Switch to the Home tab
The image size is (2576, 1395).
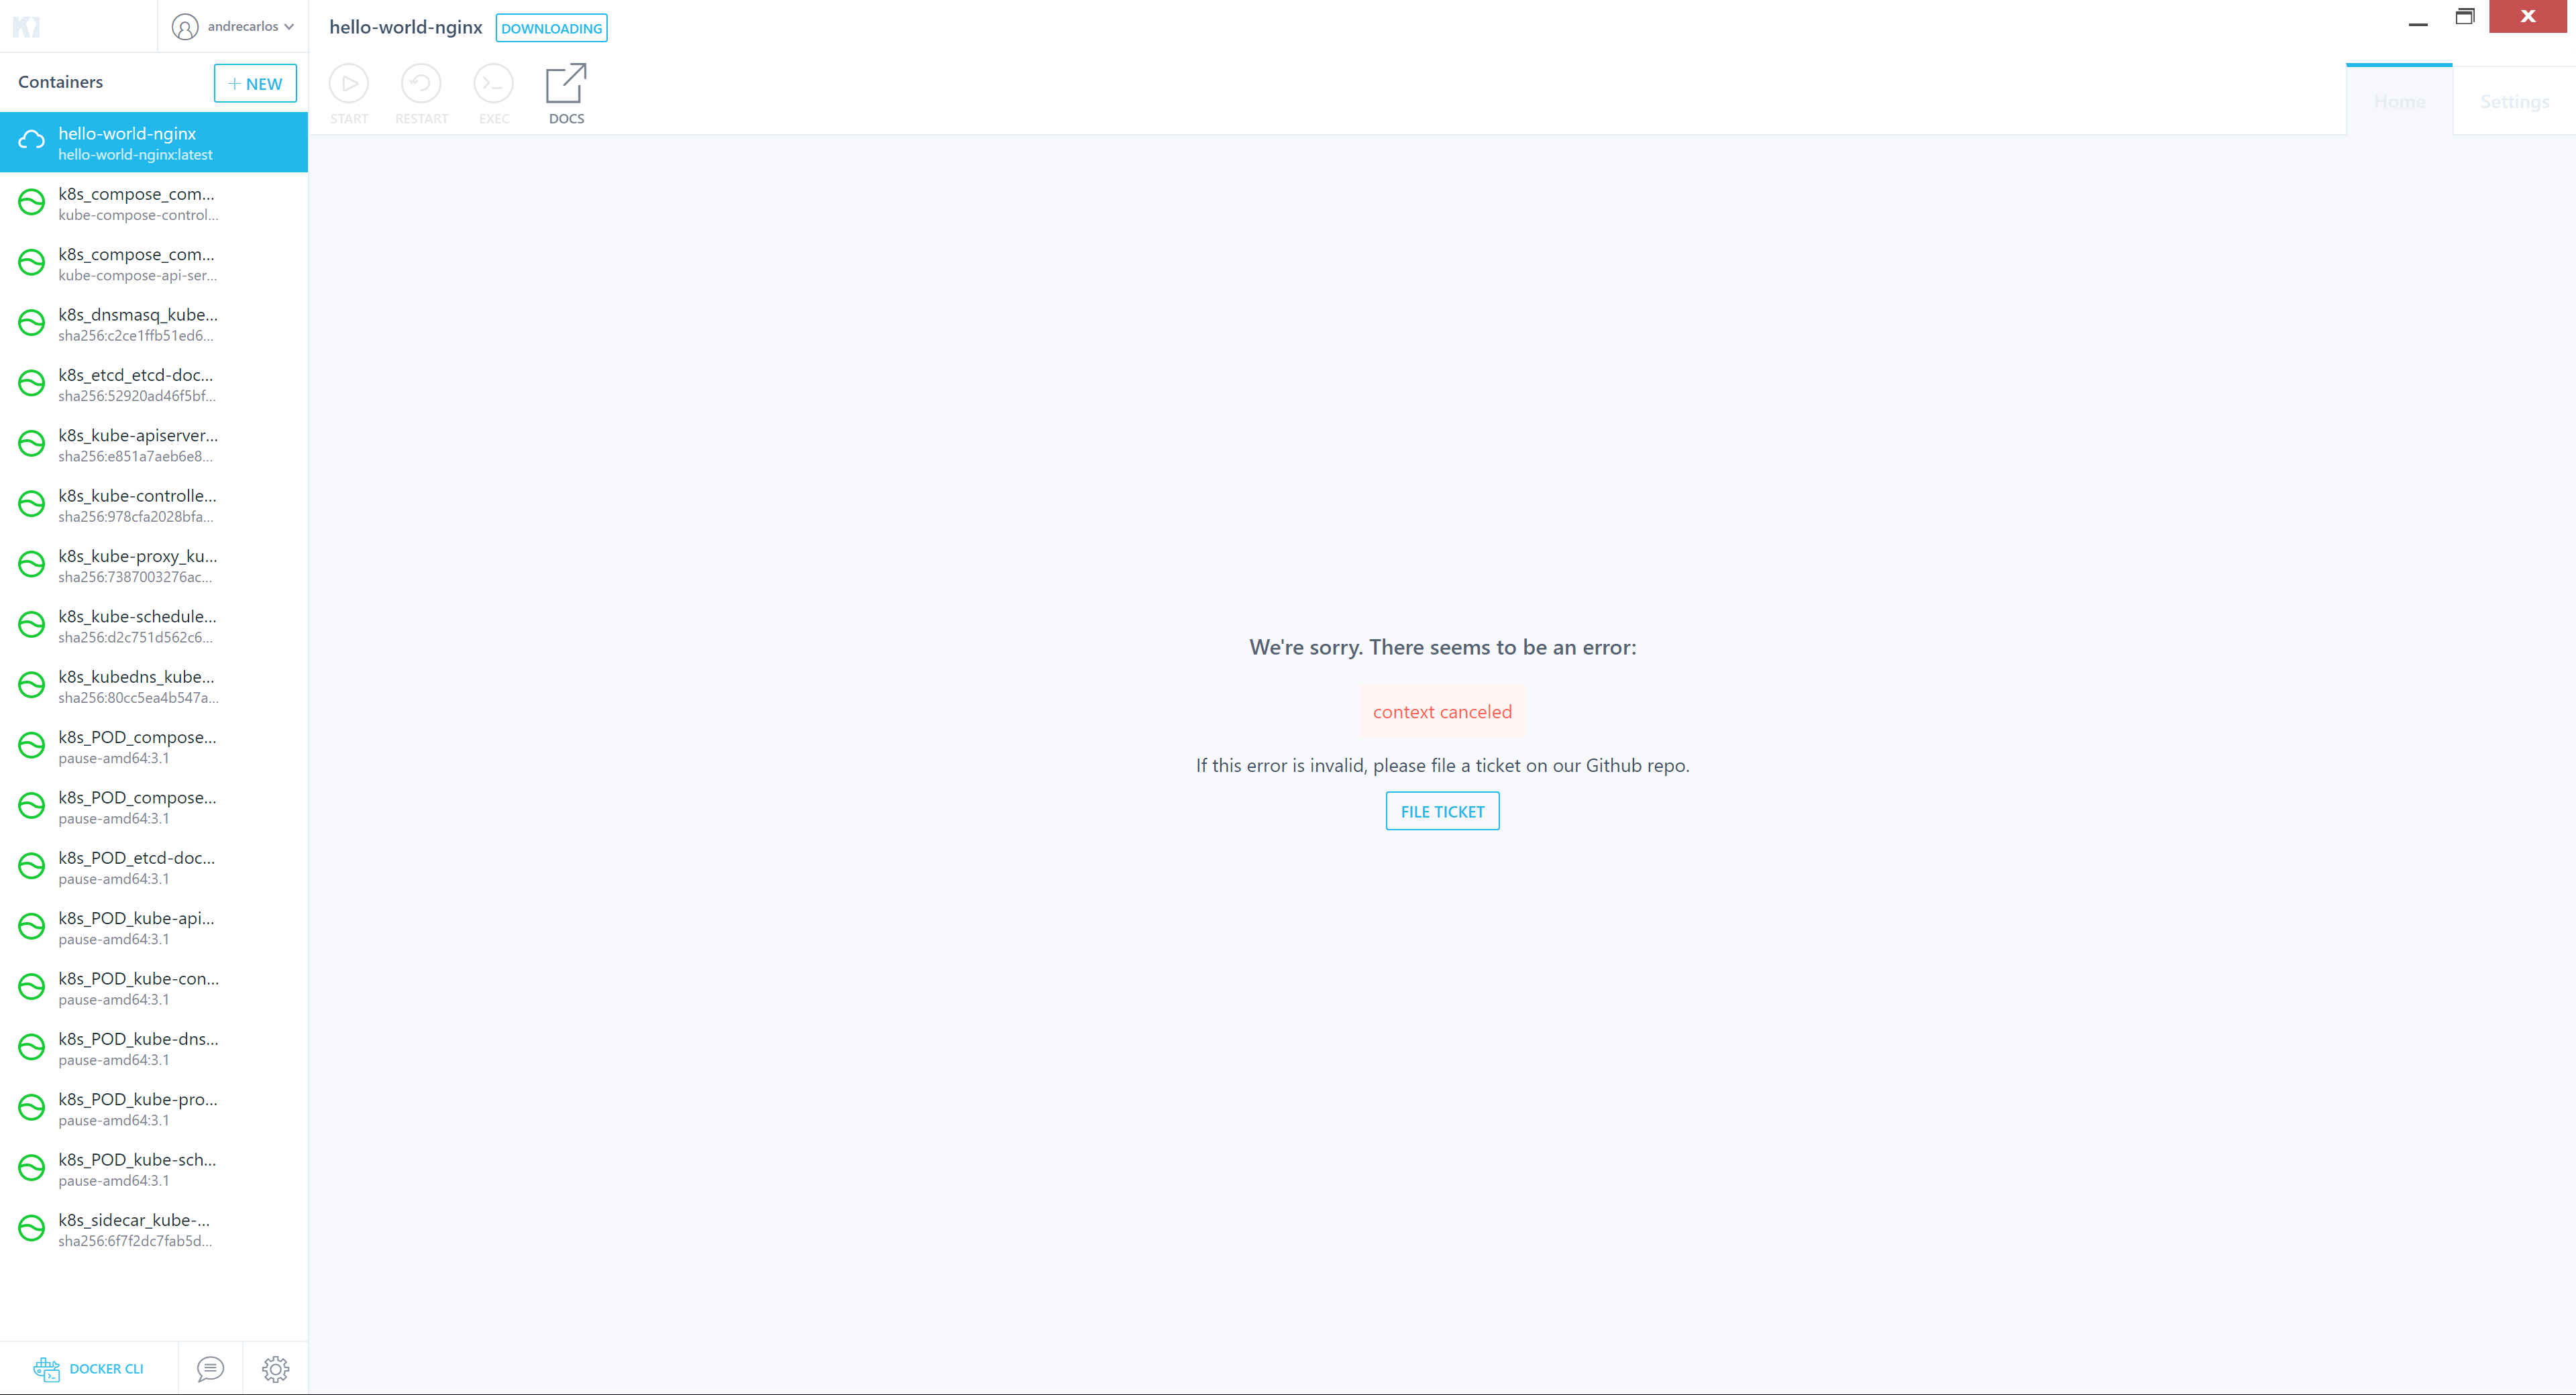(2399, 101)
